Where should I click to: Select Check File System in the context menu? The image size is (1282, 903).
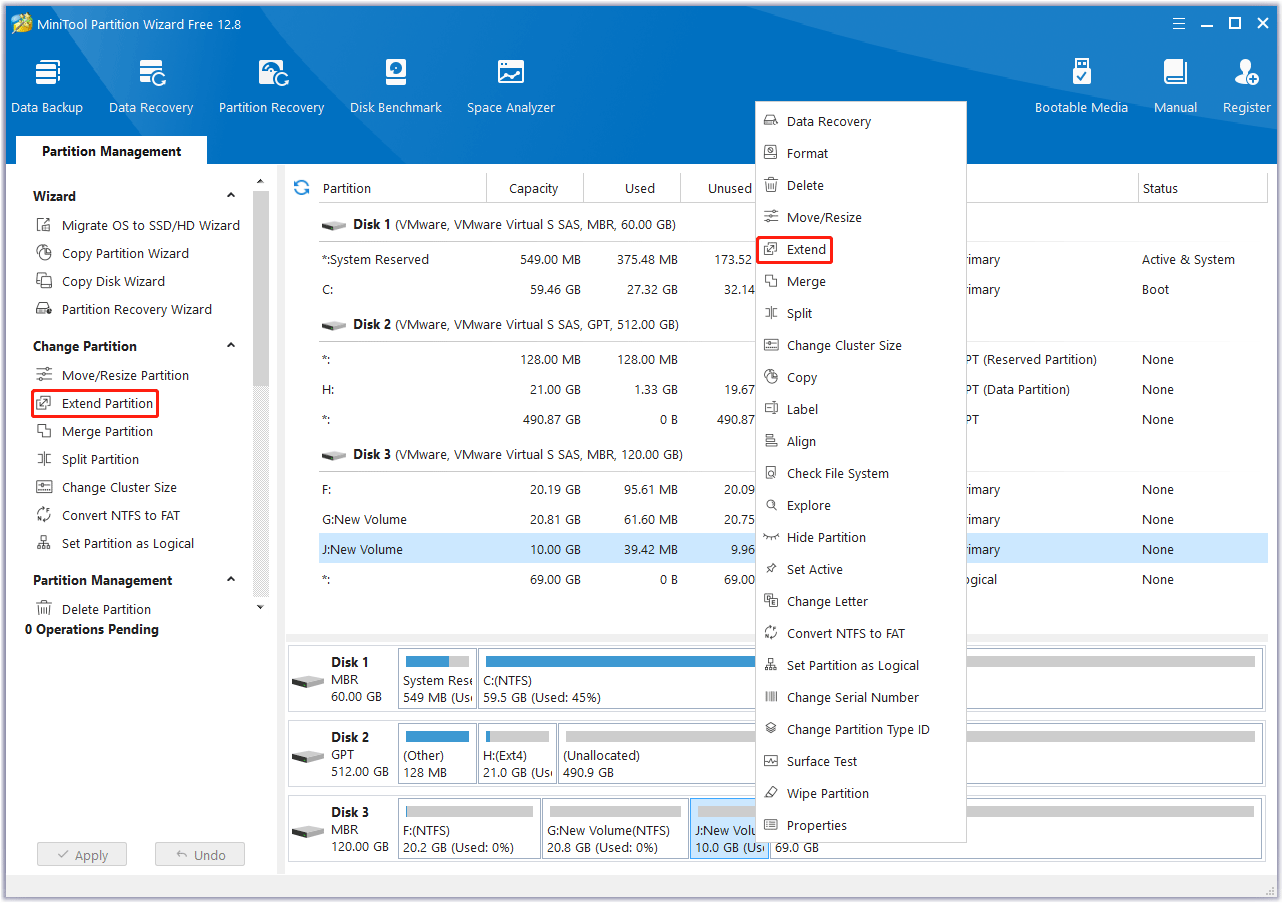click(860, 473)
